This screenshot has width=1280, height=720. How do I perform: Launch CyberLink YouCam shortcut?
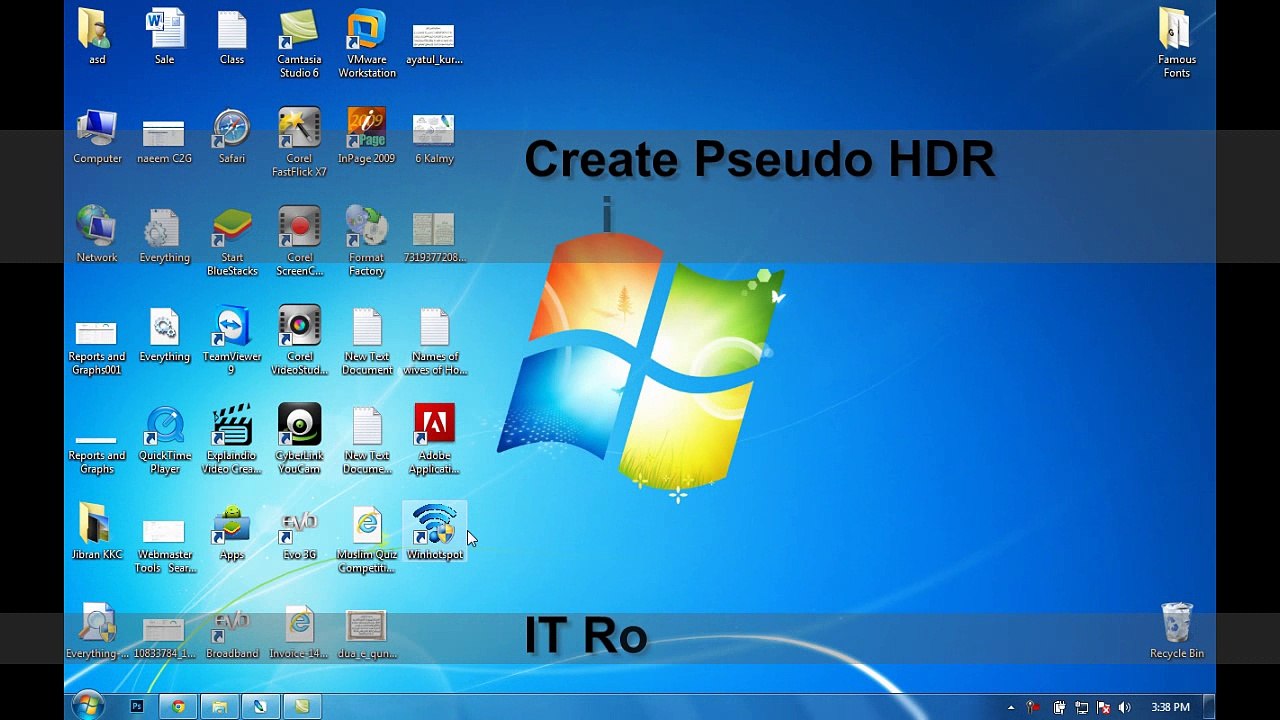click(299, 439)
